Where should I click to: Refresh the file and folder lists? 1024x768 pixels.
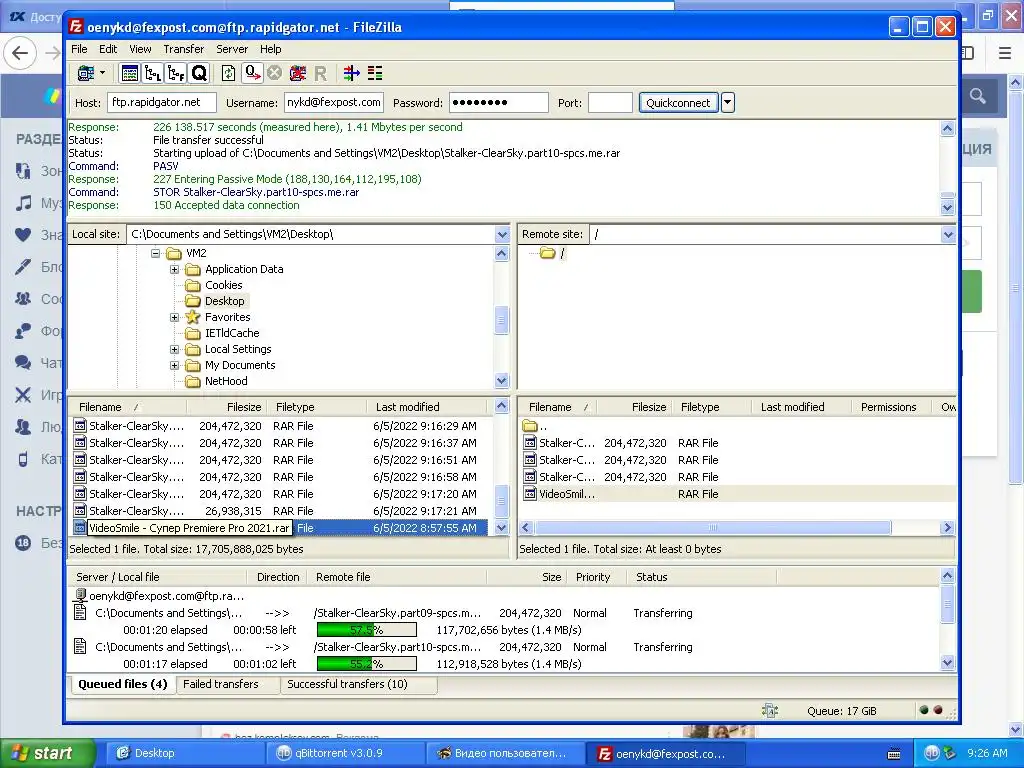pyautogui.click(x=229, y=73)
